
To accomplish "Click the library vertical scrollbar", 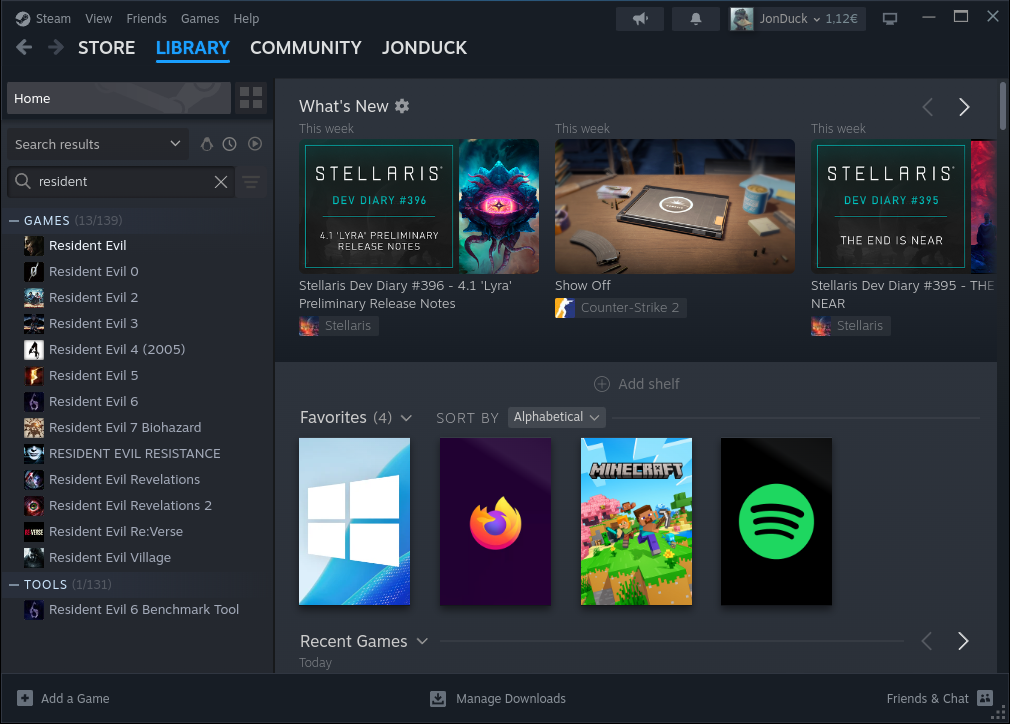I will [x=1003, y=106].
